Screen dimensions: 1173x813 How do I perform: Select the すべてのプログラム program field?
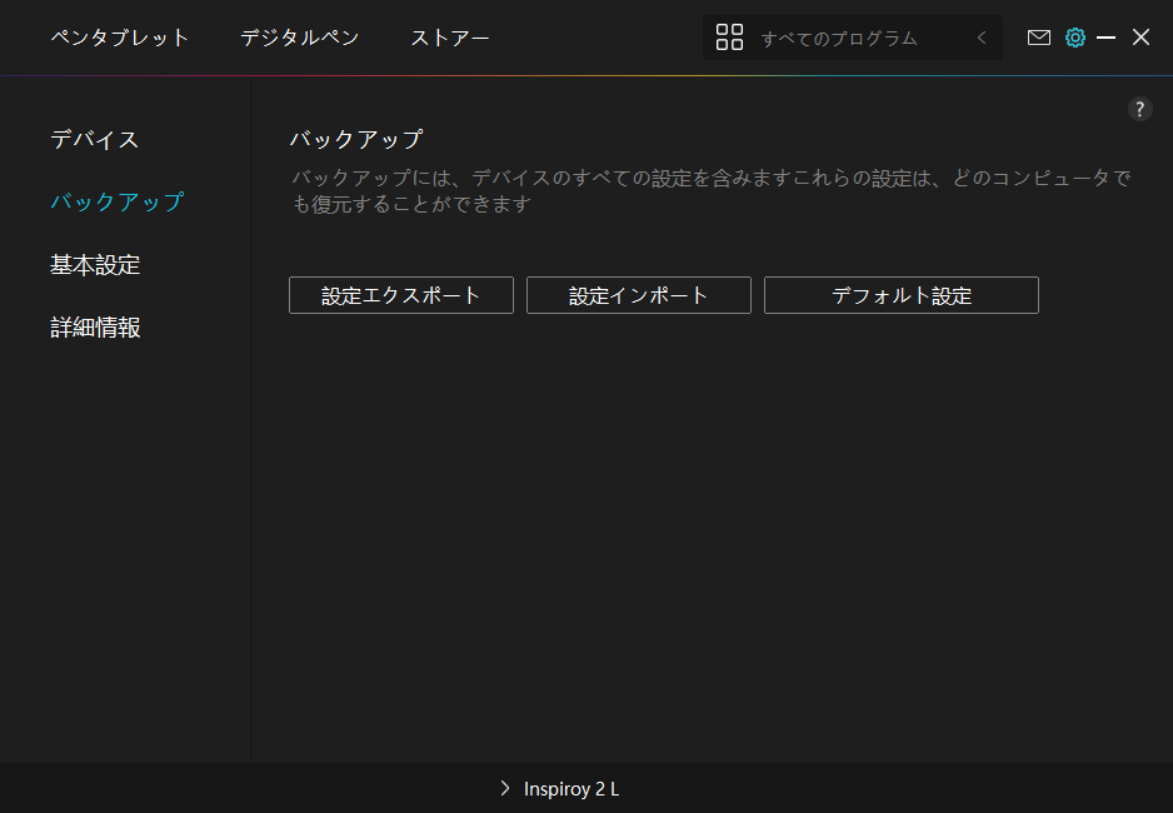839,39
